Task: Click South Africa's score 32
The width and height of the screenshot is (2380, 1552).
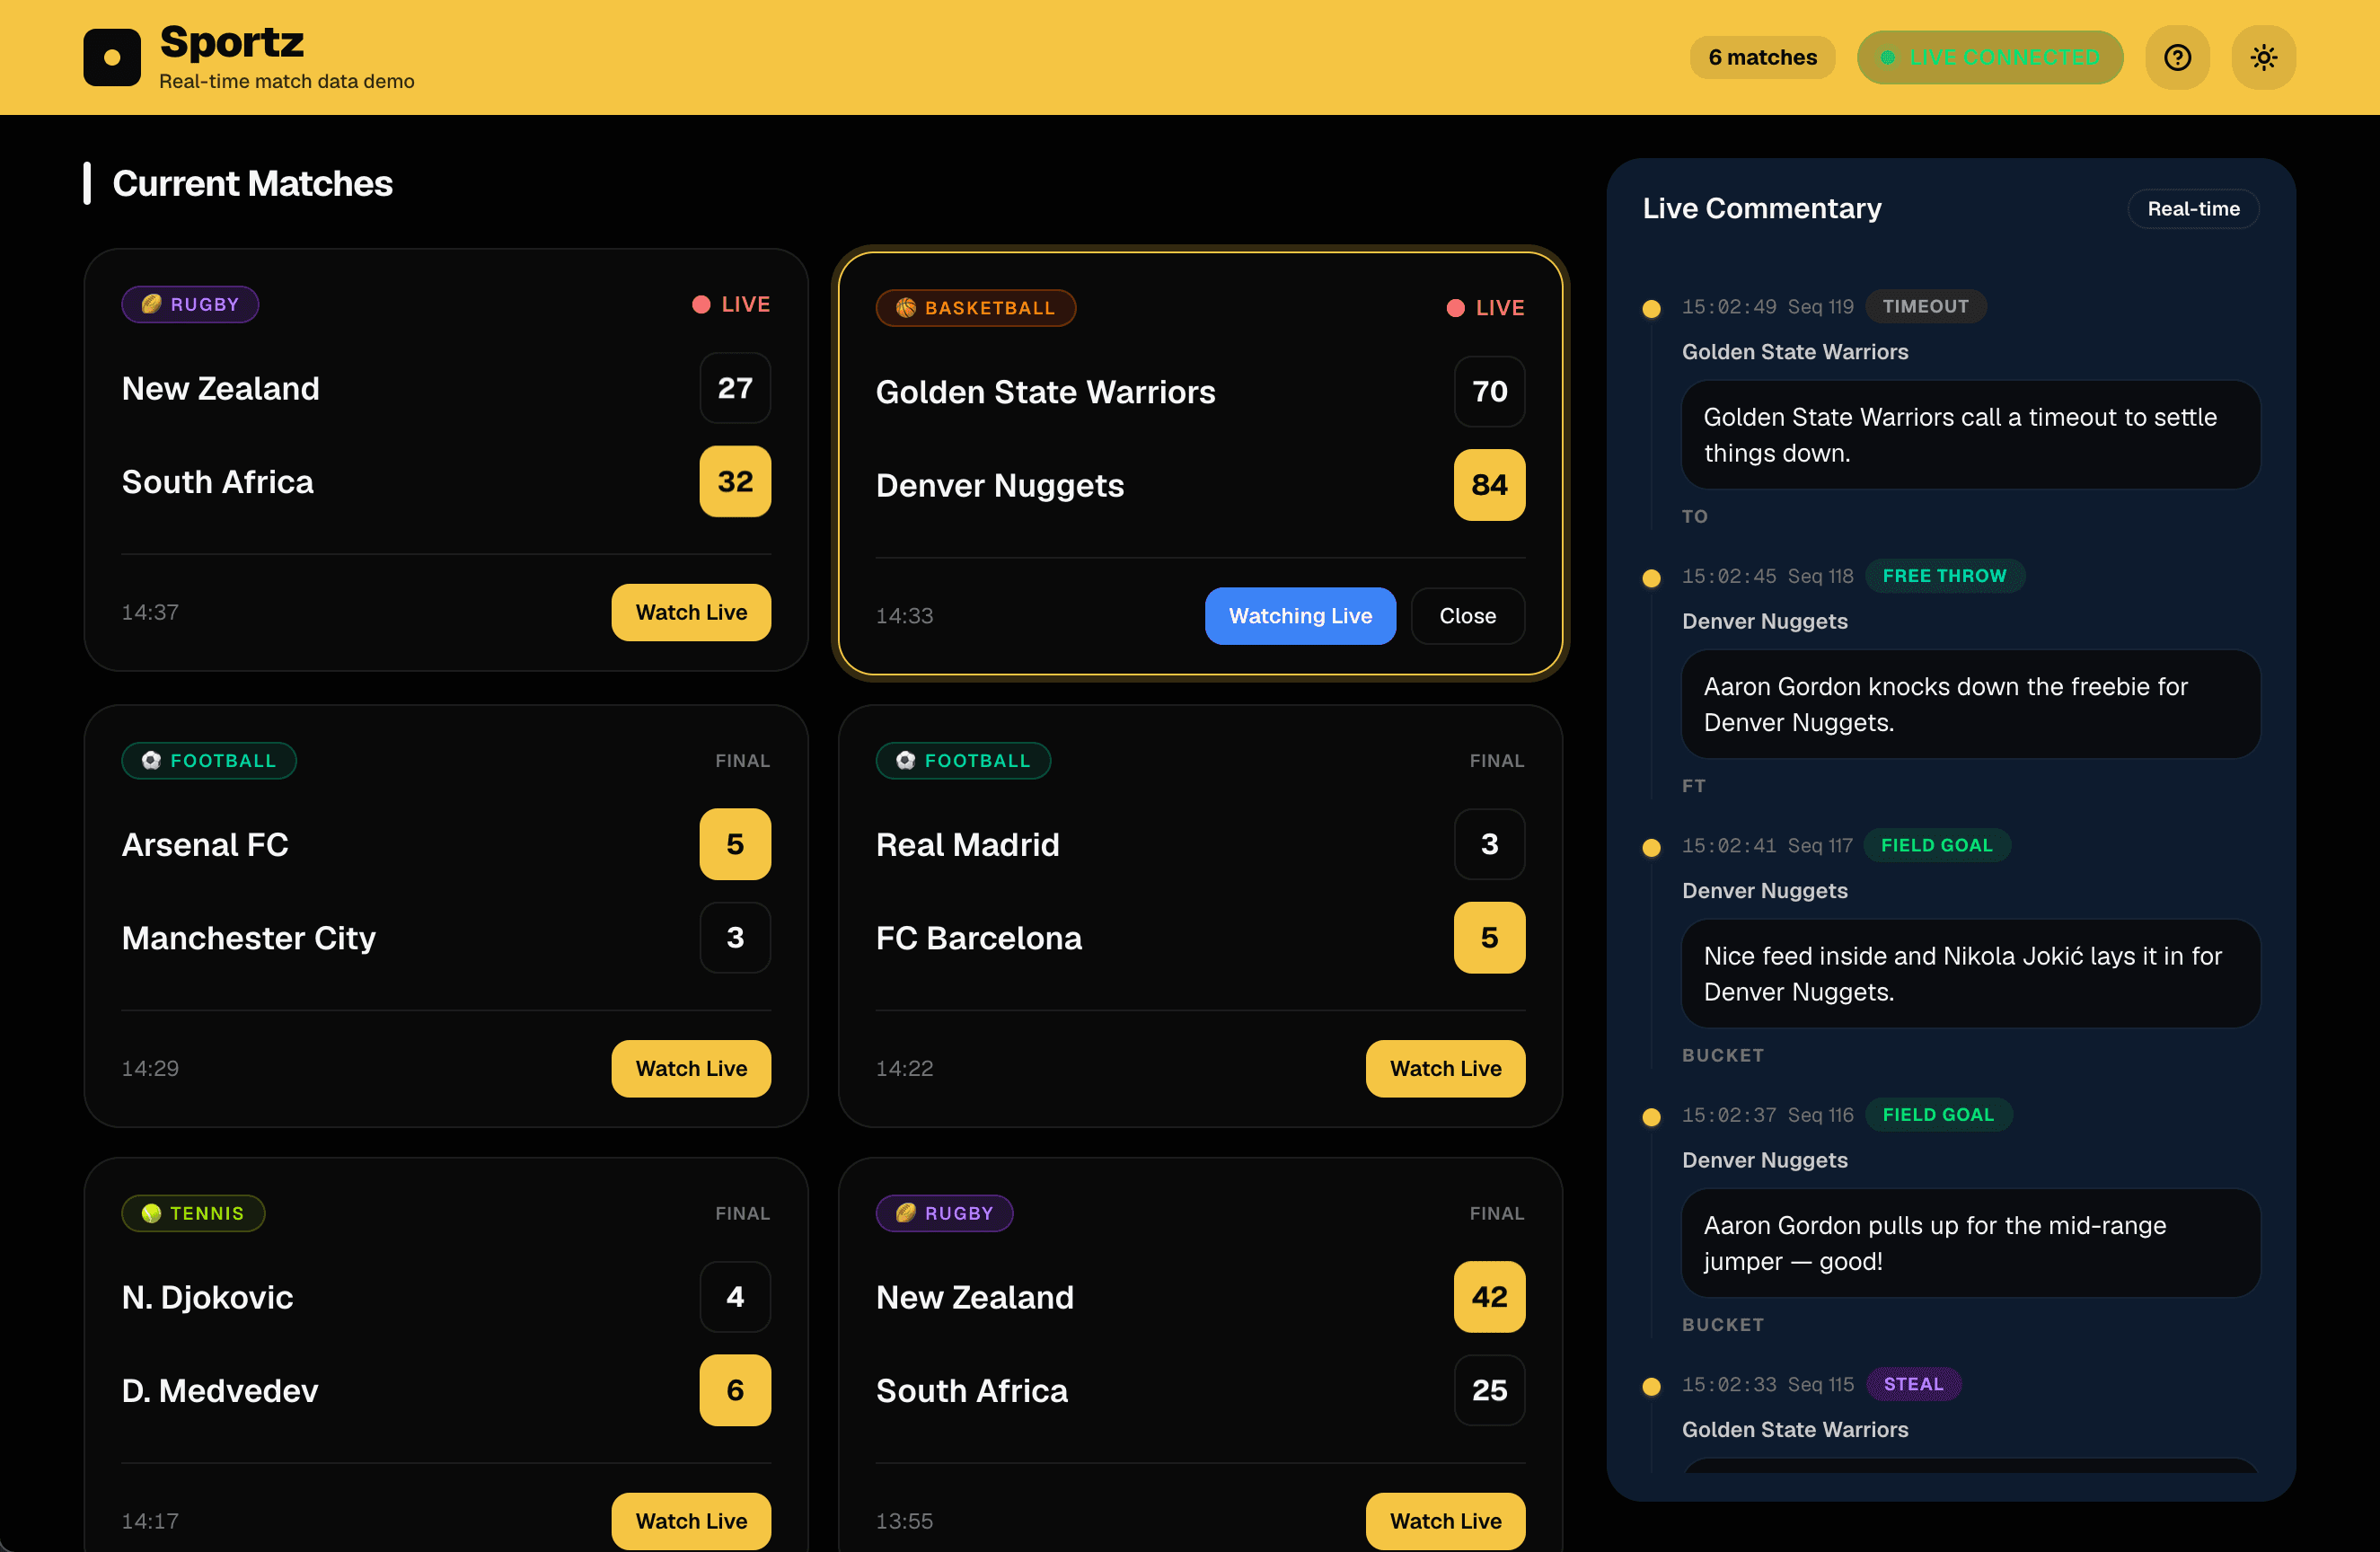Action: pos(735,481)
